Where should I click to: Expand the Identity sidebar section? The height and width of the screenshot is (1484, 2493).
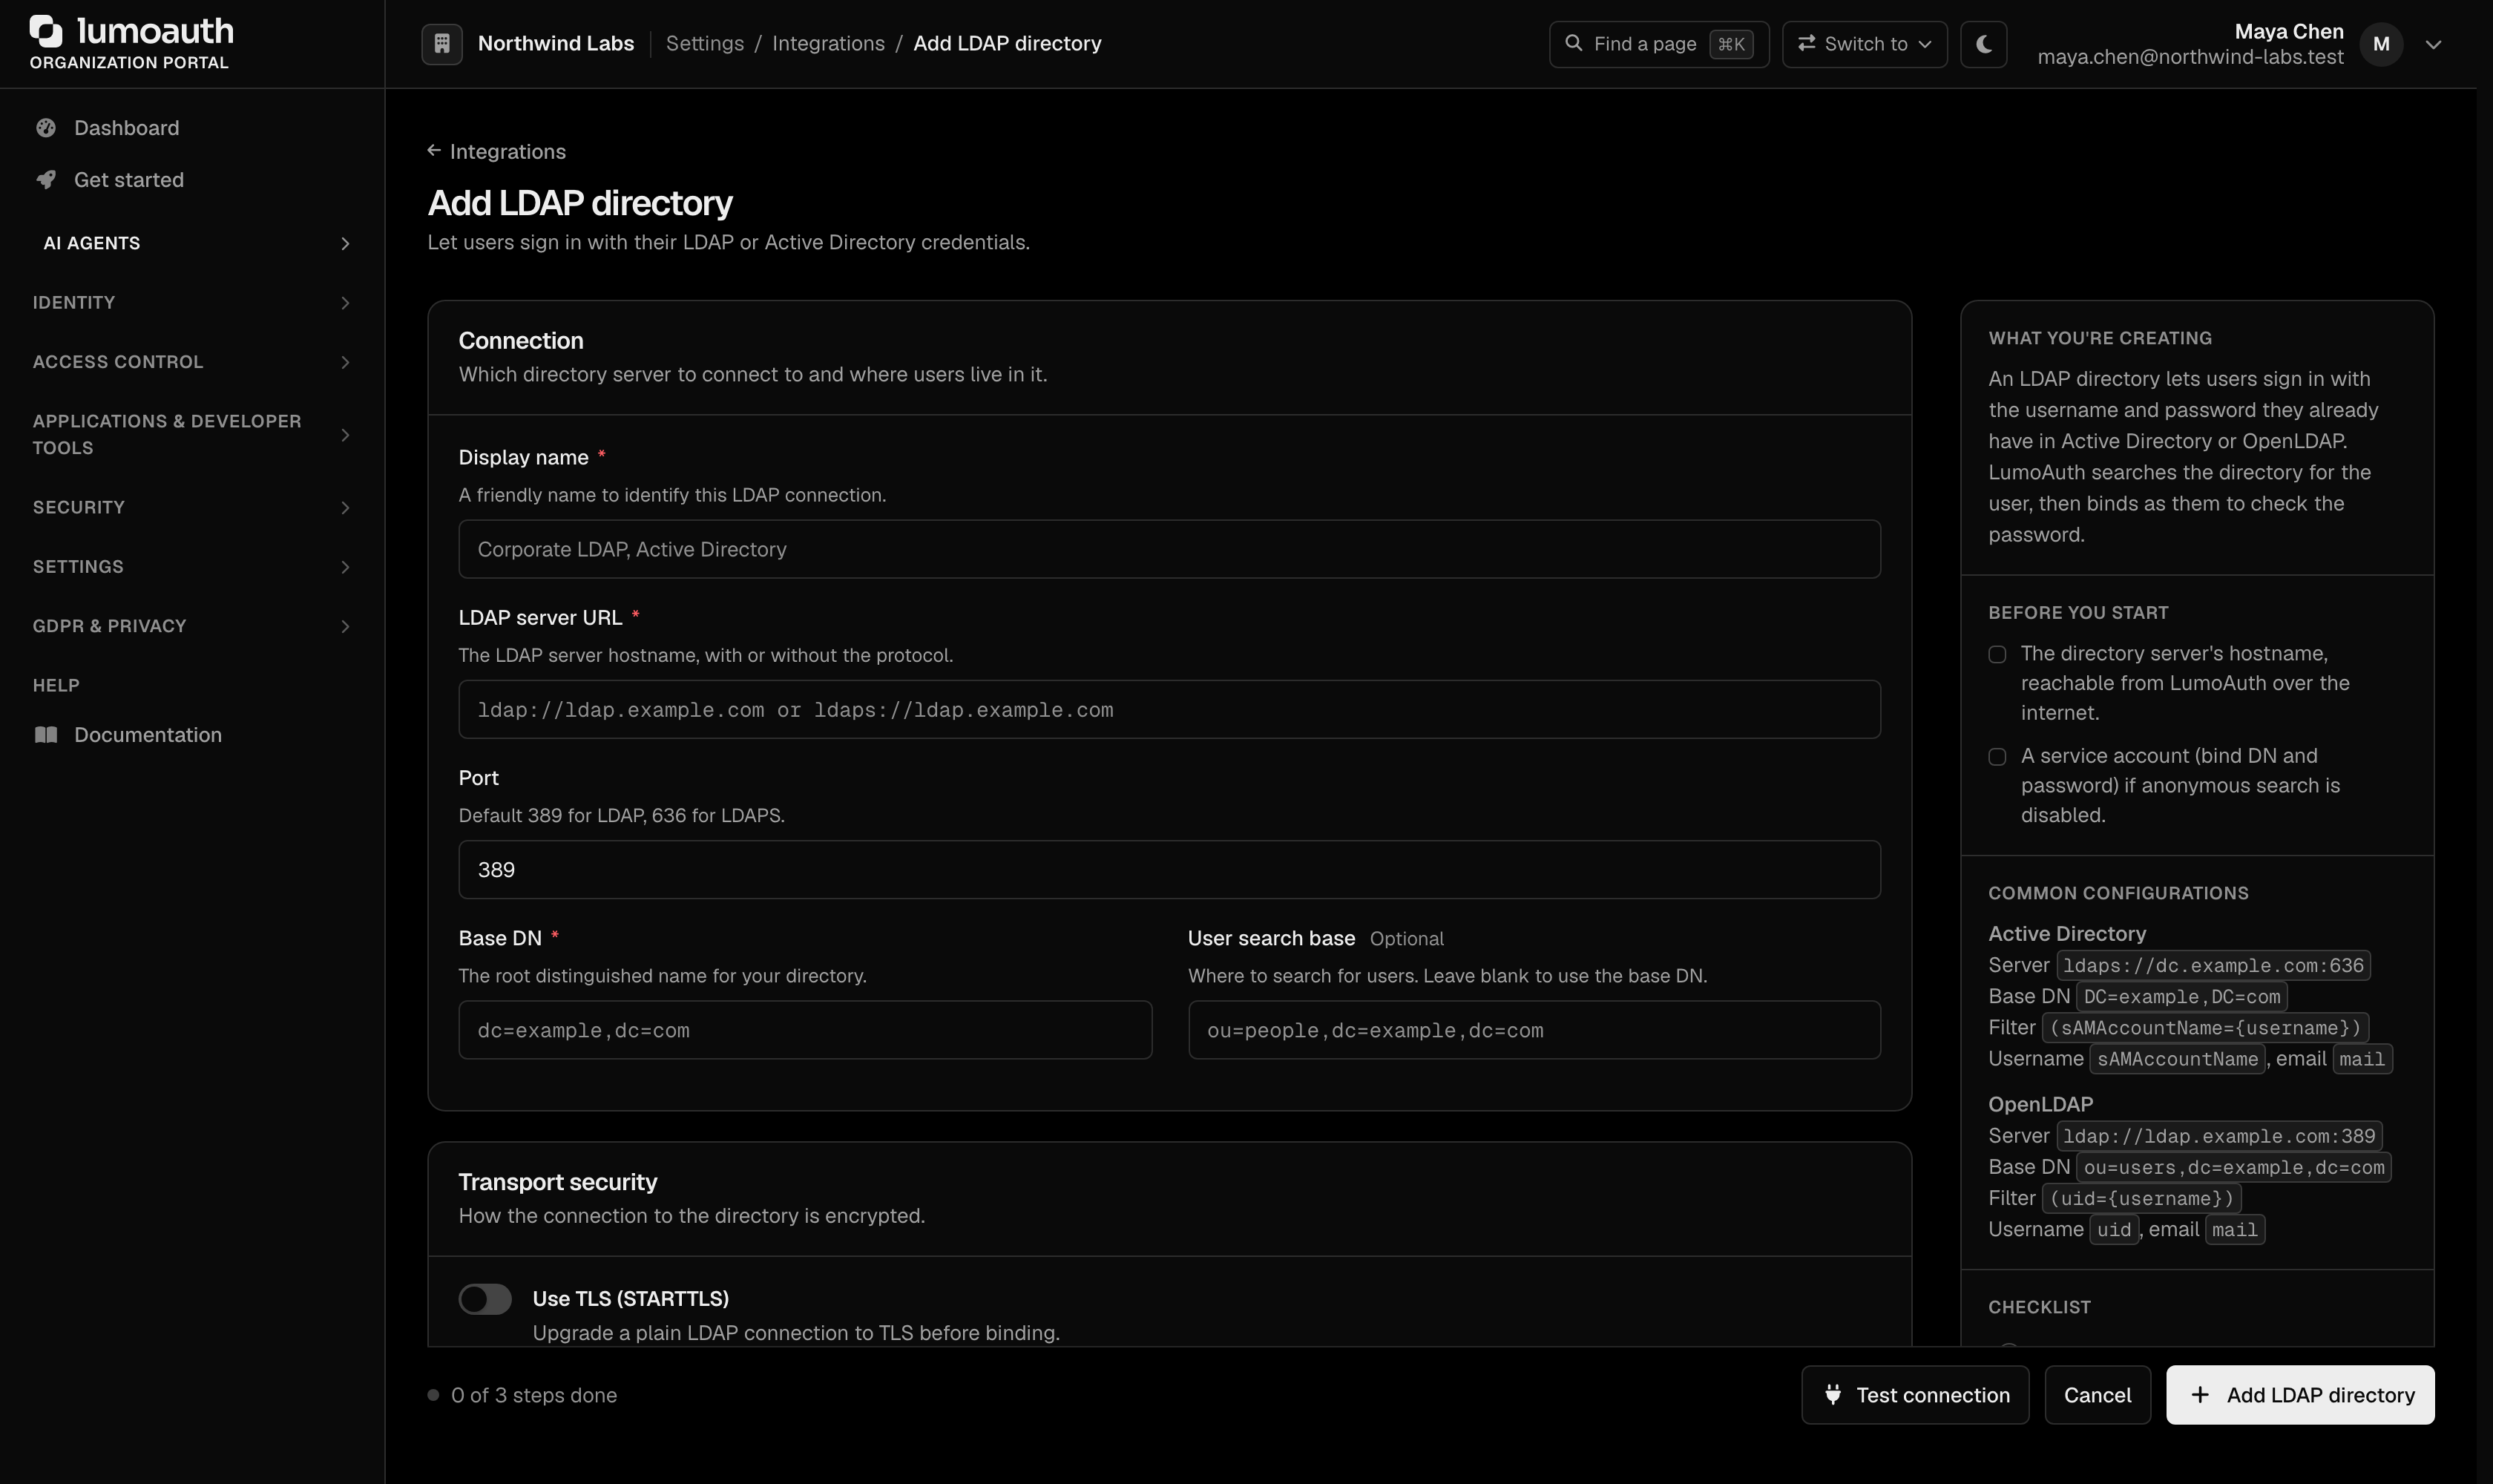point(192,303)
